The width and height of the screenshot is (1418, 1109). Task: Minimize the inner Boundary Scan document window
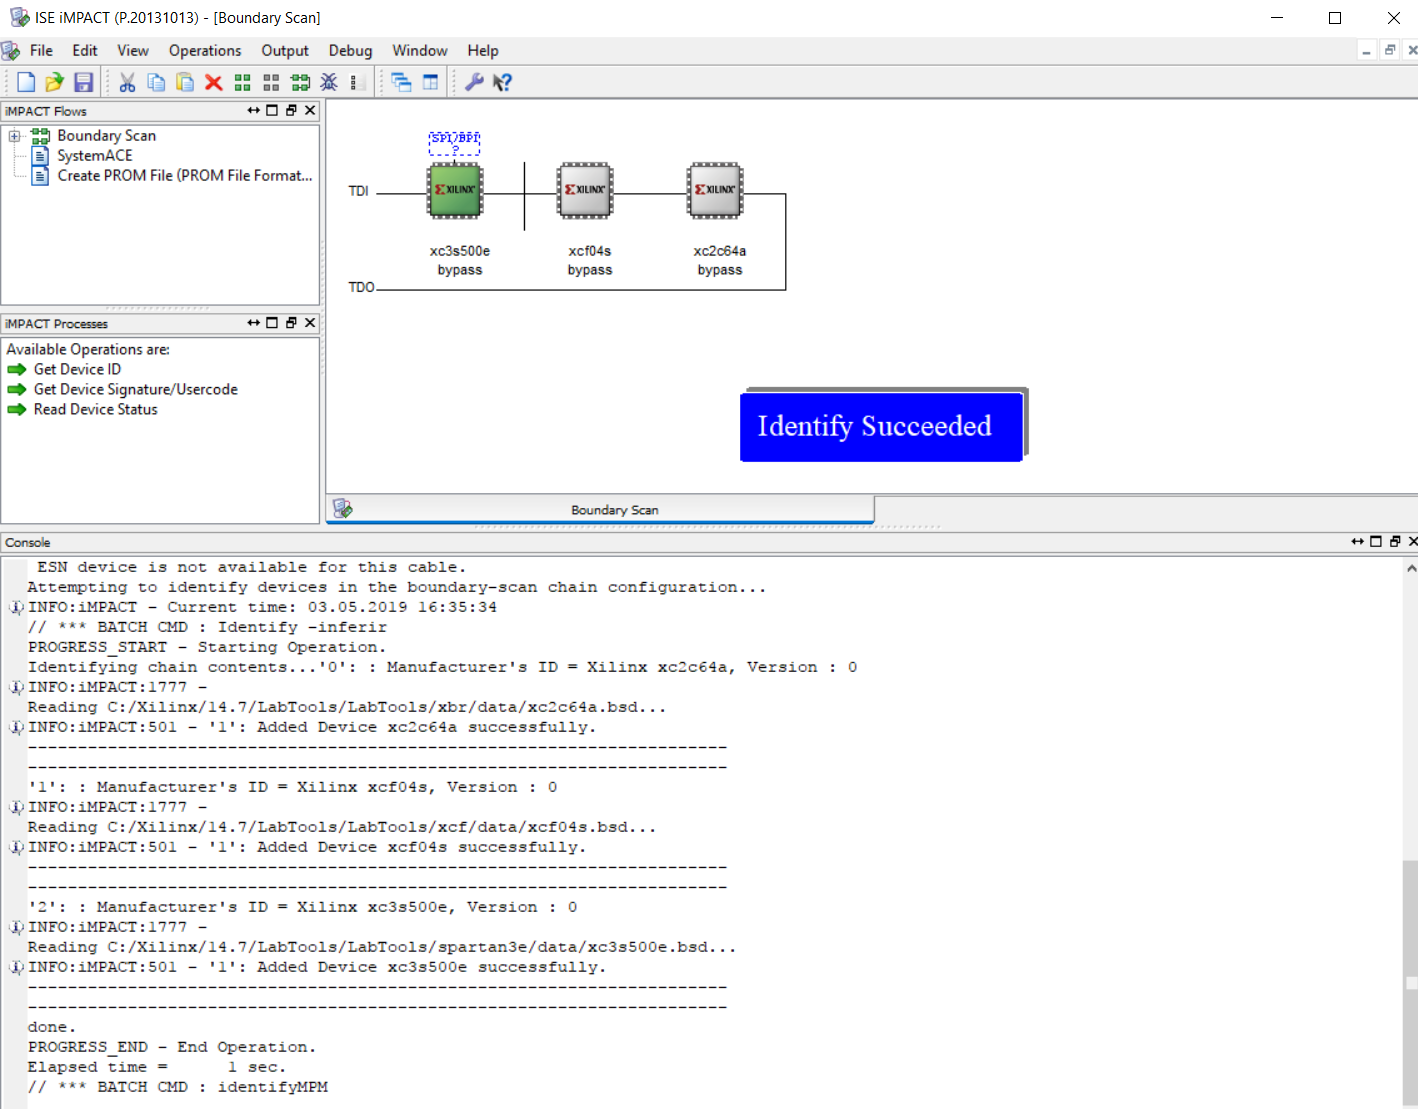1366,51
